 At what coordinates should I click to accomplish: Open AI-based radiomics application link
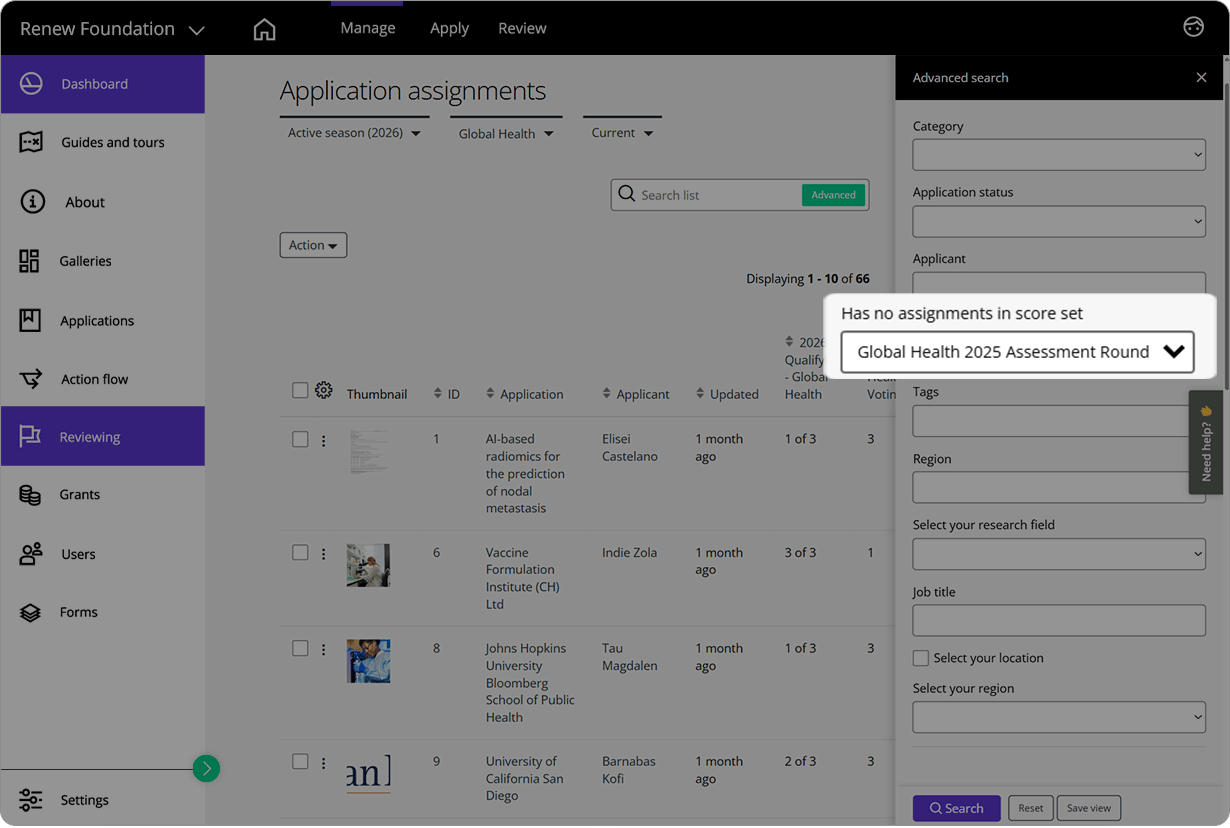click(525, 473)
